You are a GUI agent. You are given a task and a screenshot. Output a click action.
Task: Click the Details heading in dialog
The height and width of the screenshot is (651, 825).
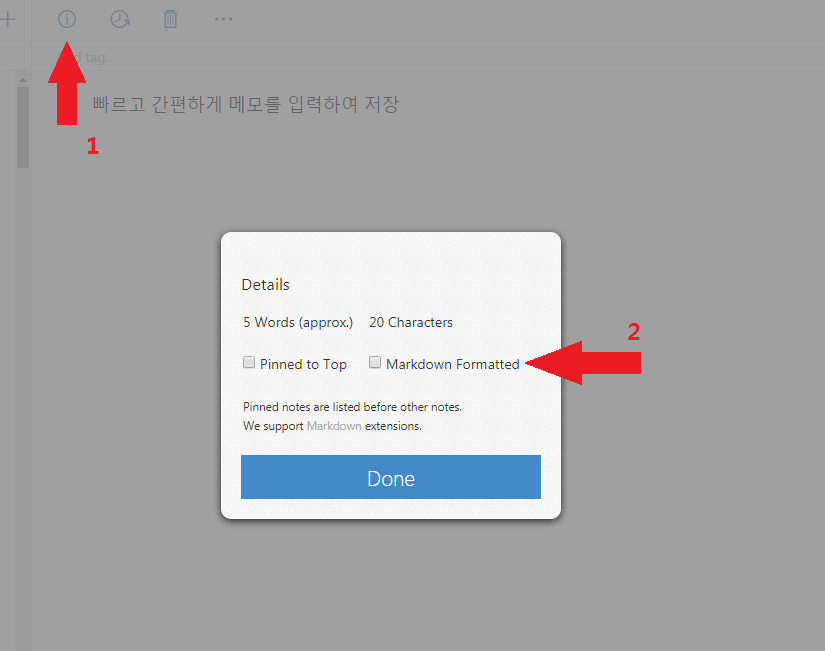(265, 285)
